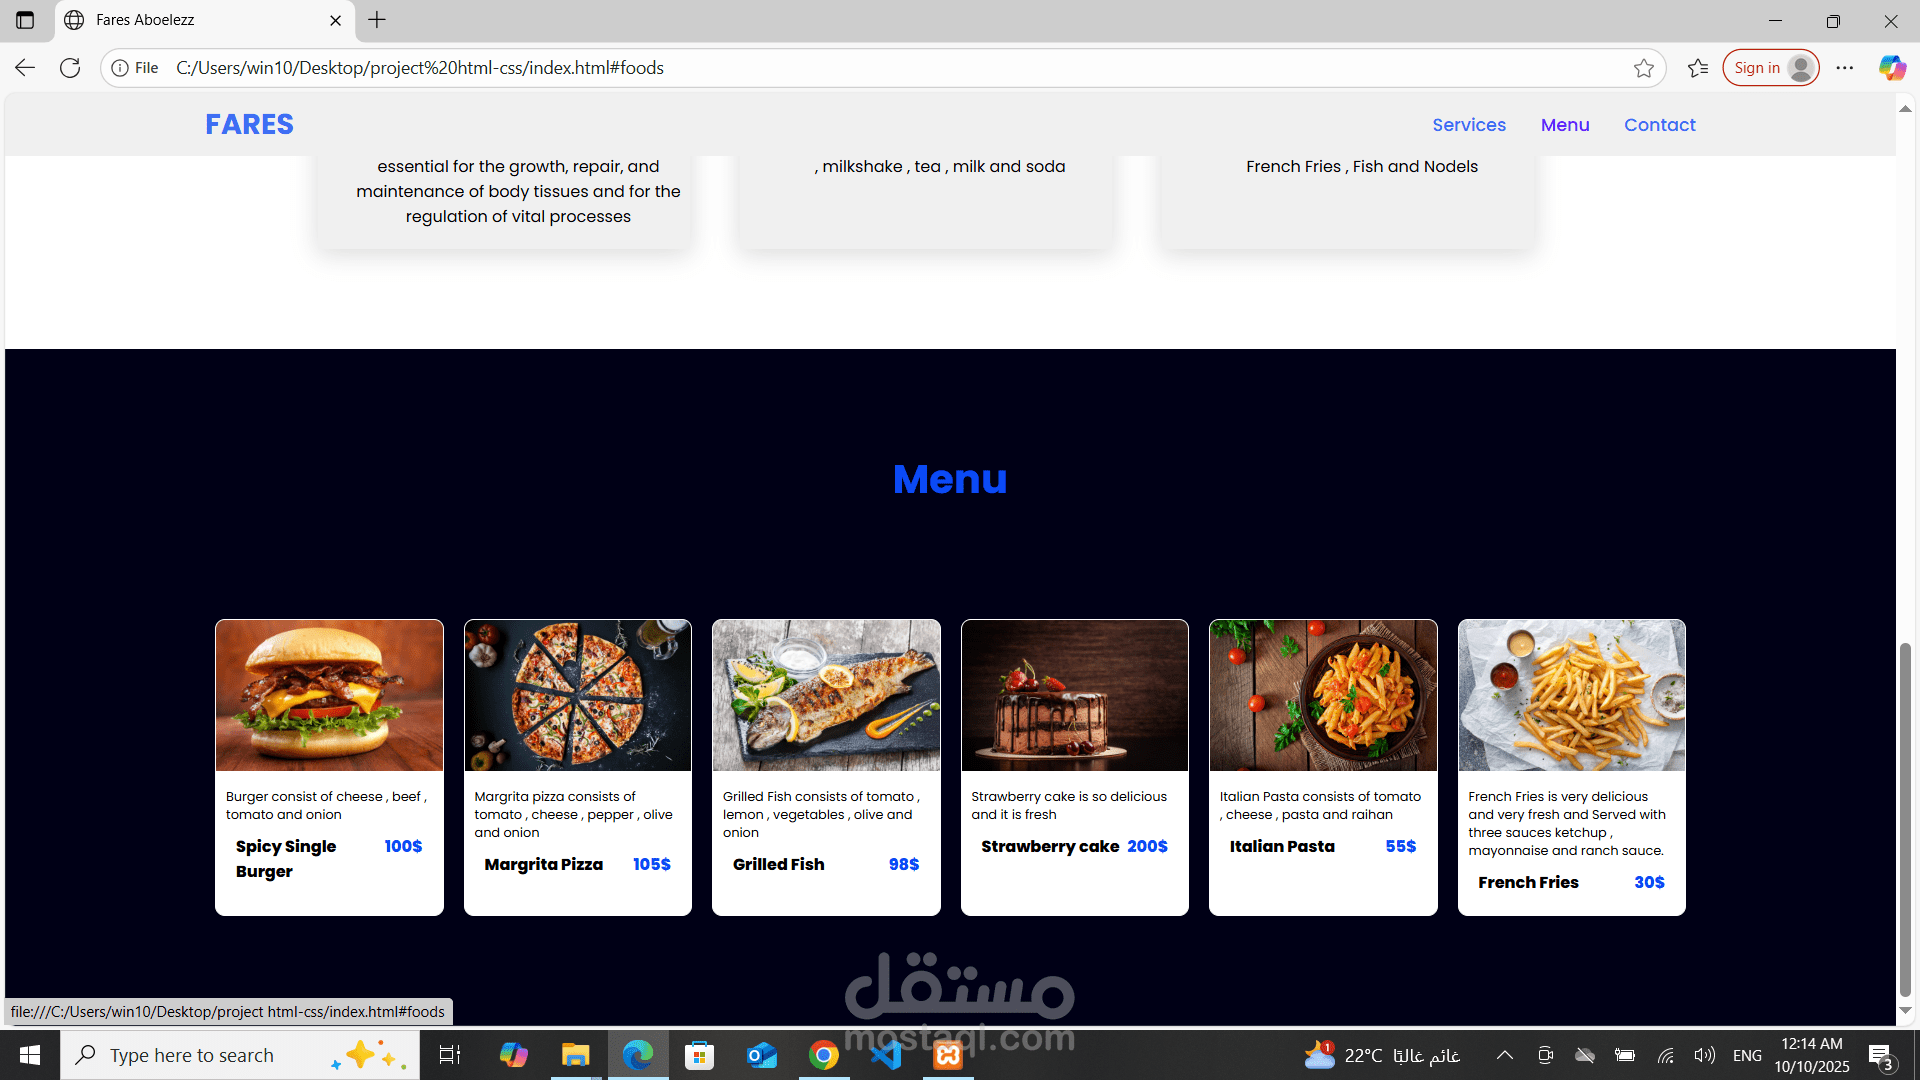Screen dimensions: 1920x1080
Task: Open browser settings and more menu
Action: 1845,68
